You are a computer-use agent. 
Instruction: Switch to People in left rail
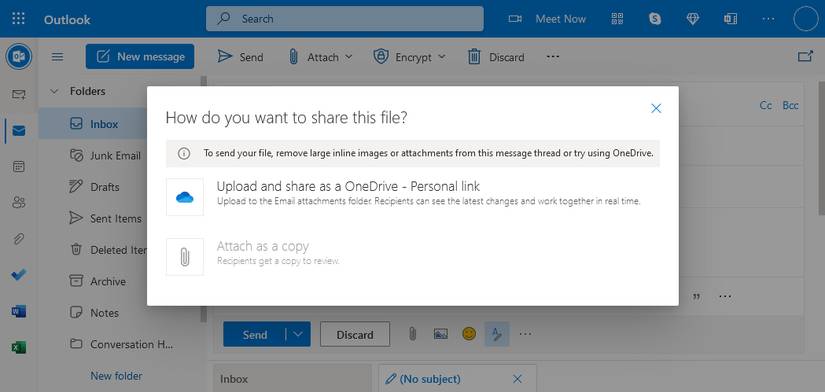[18, 203]
